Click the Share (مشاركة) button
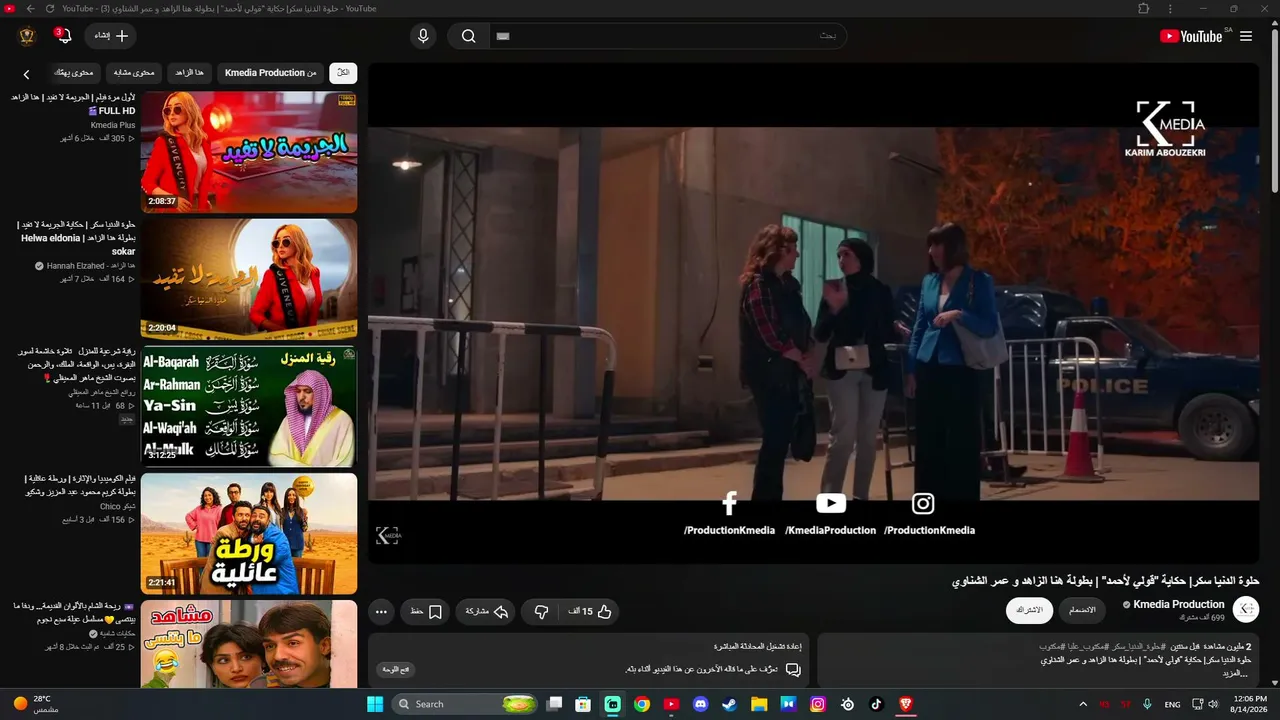1280x720 pixels. [487, 611]
